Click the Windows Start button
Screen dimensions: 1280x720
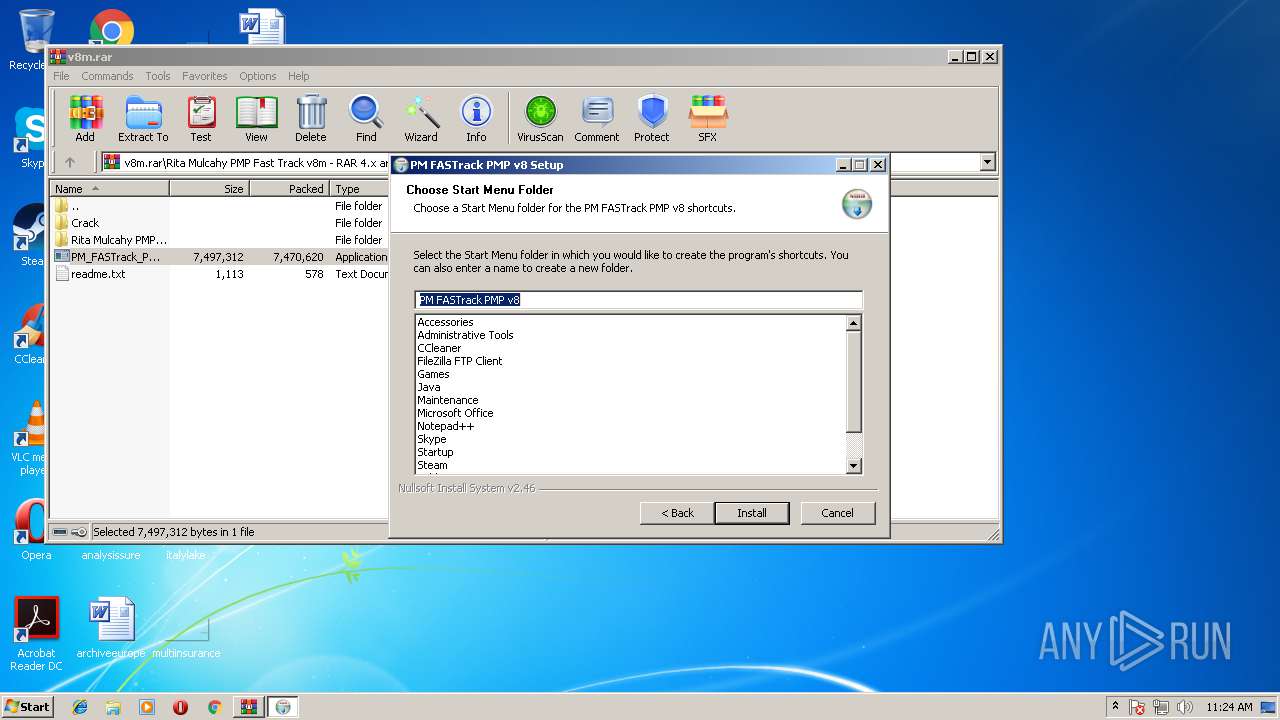27,707
